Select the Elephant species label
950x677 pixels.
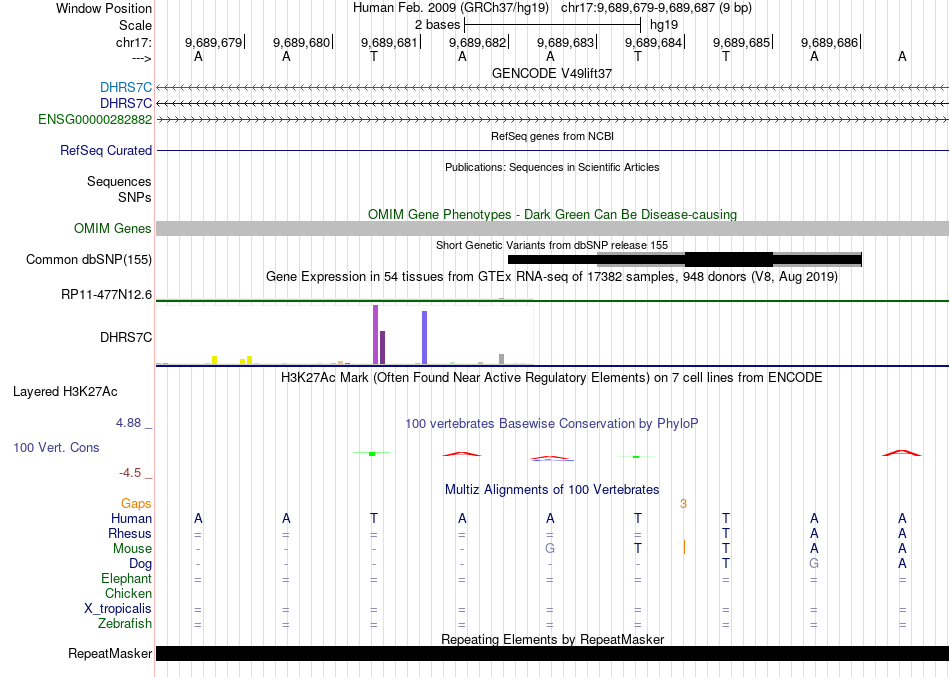coord(127,578)
